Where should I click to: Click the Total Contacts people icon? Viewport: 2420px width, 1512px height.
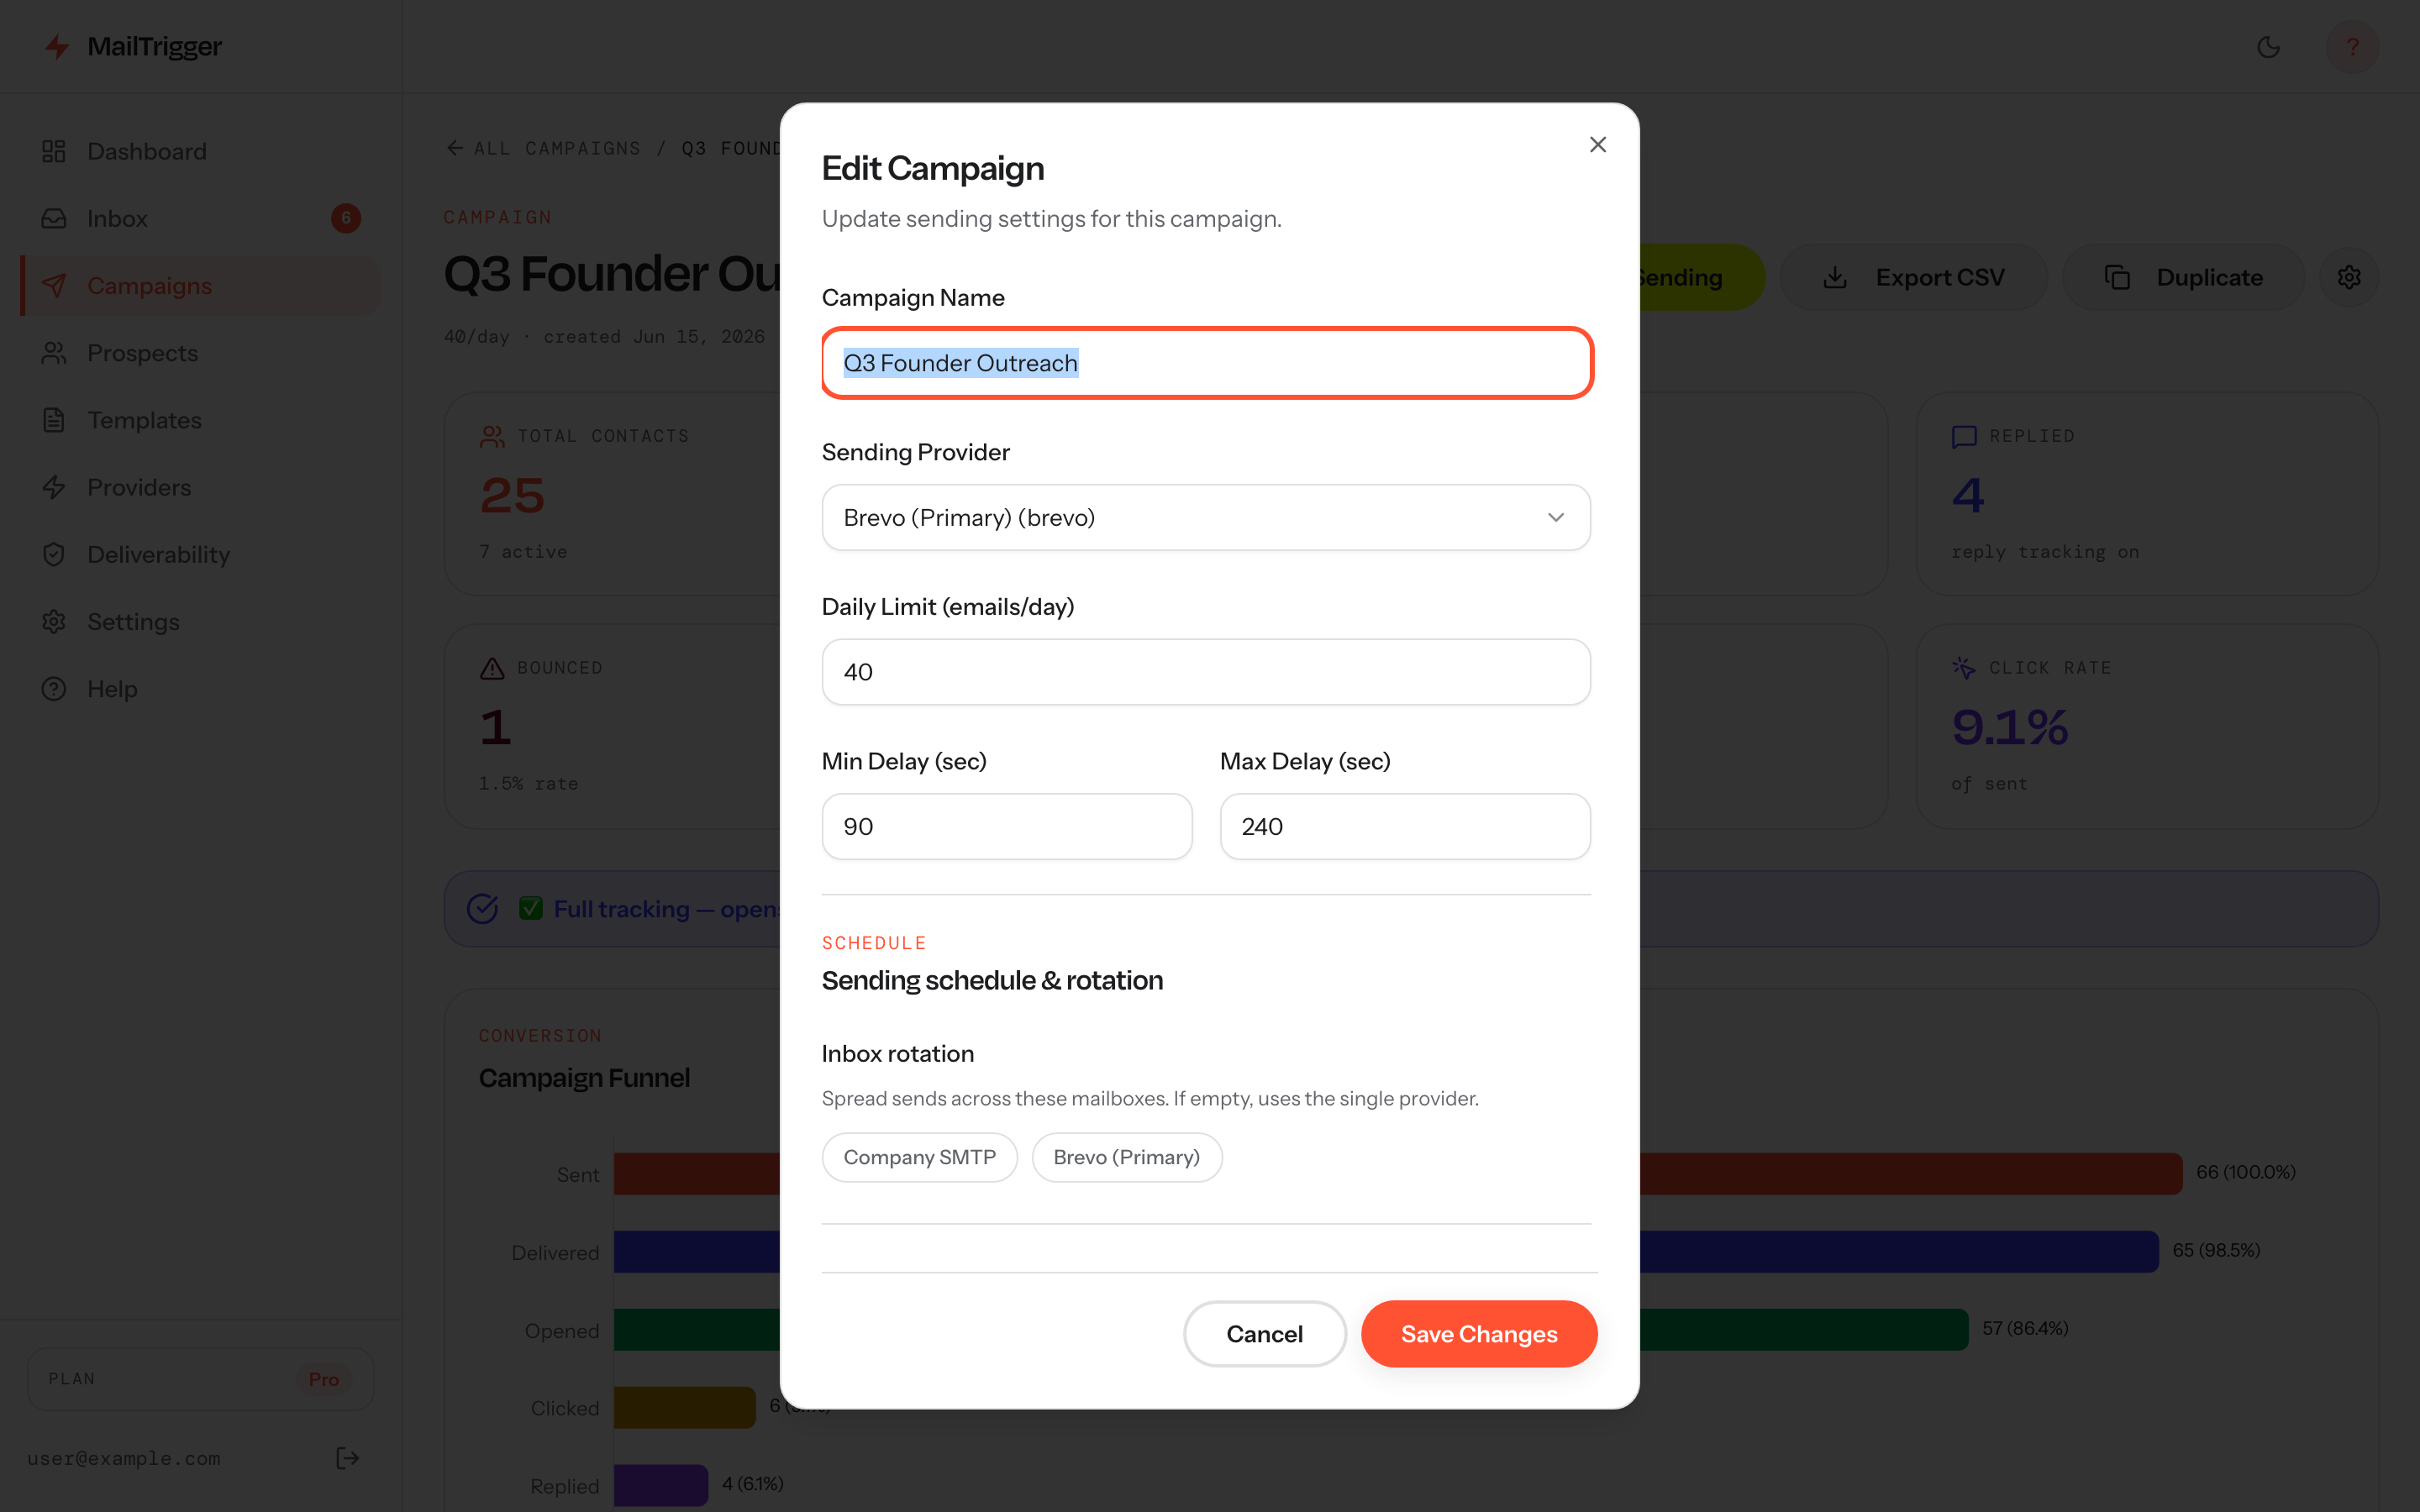(492, 436)
